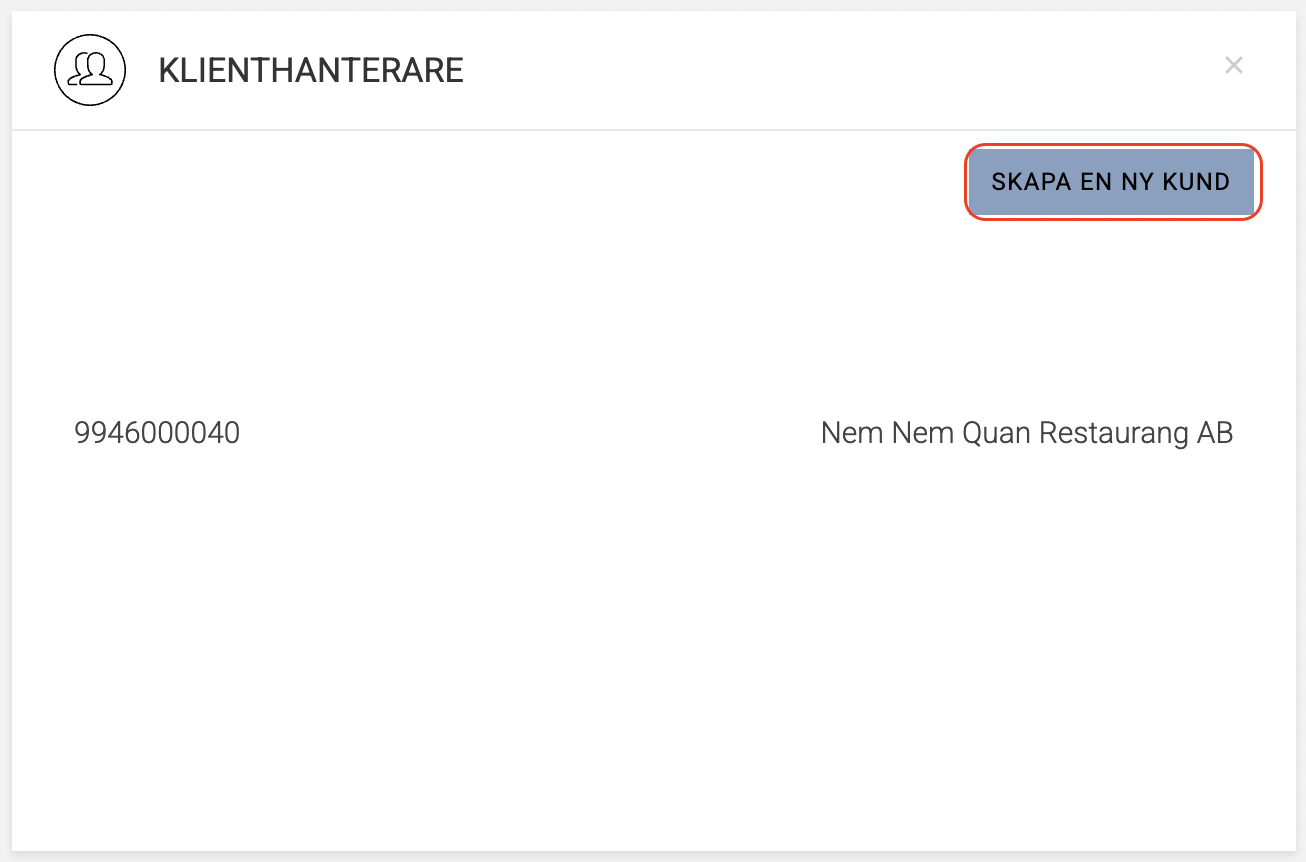1306x862 pixels.
Task: Select the client row in the list
Action: point(650,432)
